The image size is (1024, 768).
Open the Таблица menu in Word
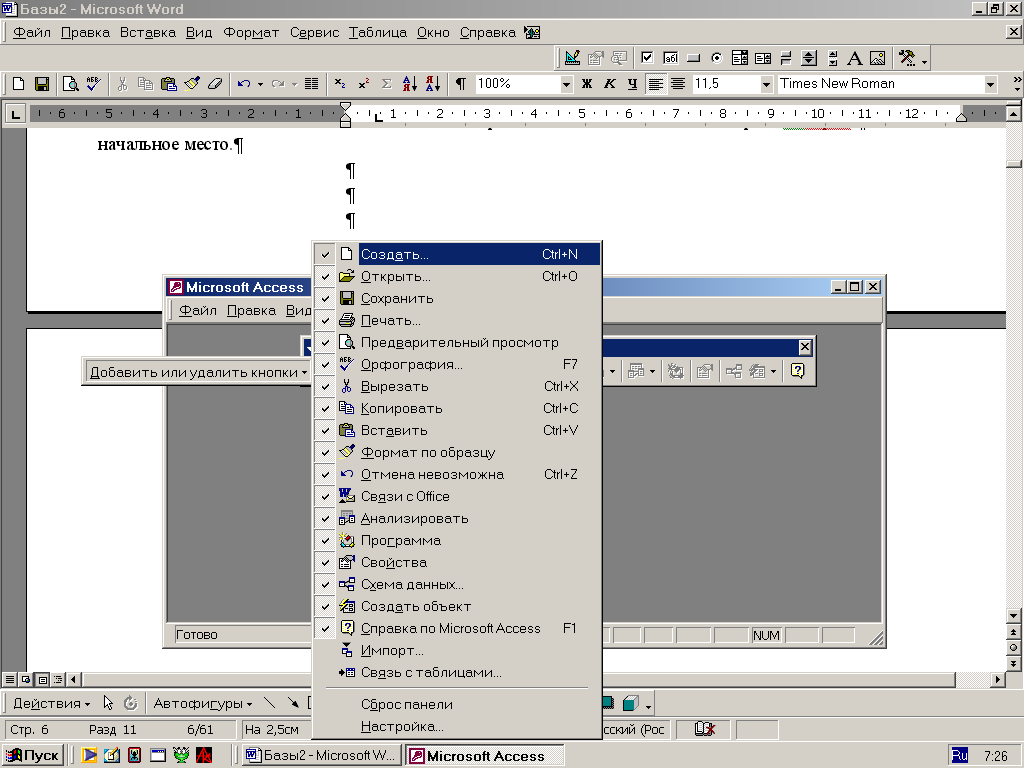(377, 33)
